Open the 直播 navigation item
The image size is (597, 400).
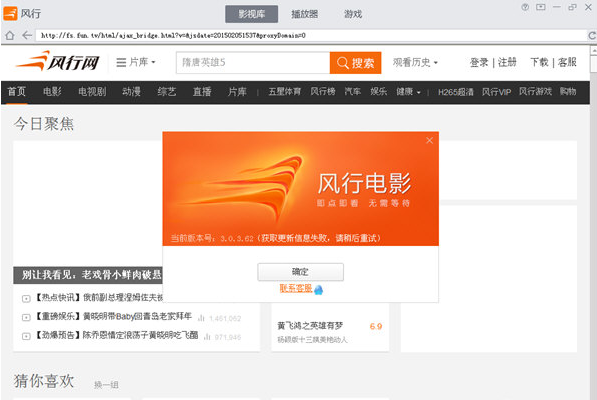point(202,92)
